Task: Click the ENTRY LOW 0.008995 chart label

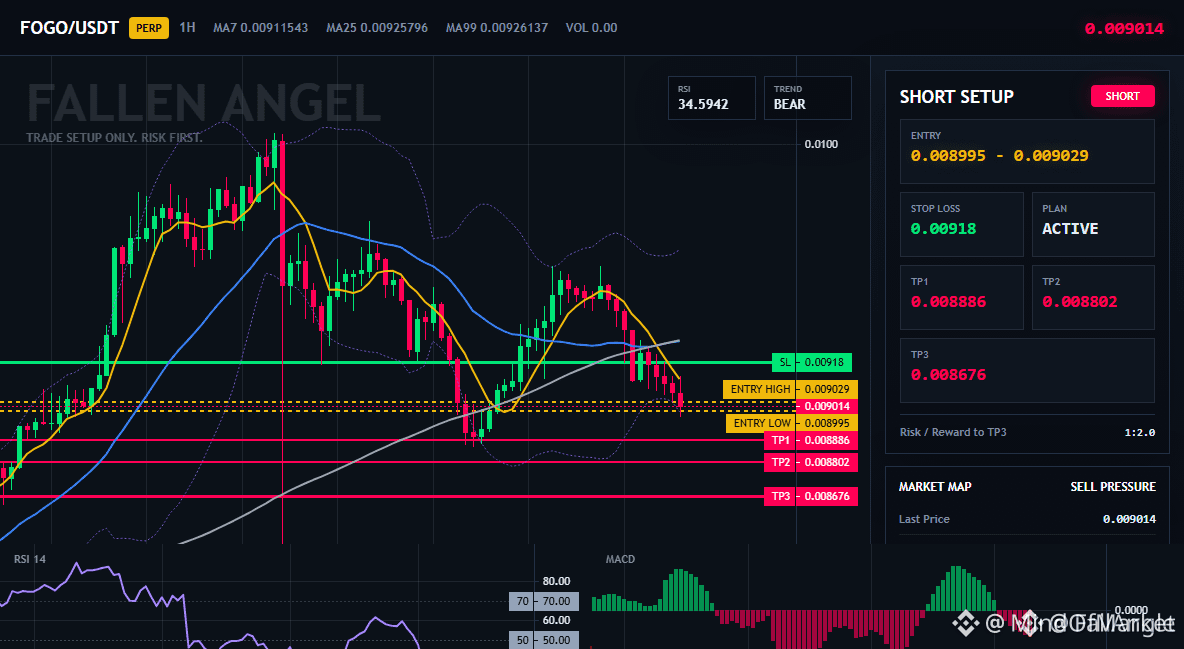Action: 791,423
